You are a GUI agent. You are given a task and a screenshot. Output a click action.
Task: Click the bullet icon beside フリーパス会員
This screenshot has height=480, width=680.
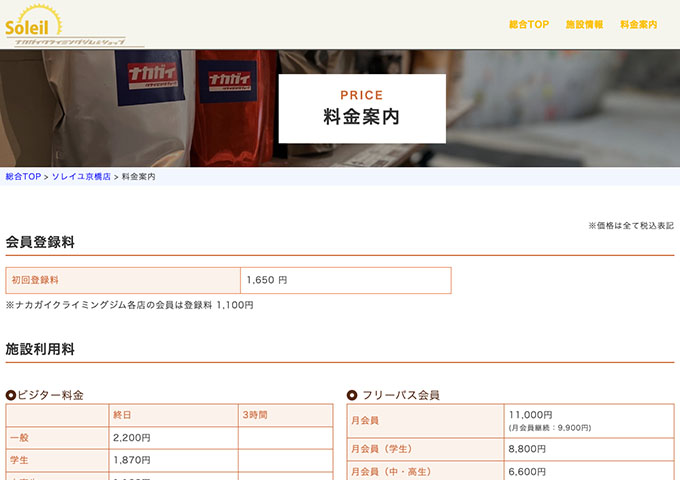352,395
